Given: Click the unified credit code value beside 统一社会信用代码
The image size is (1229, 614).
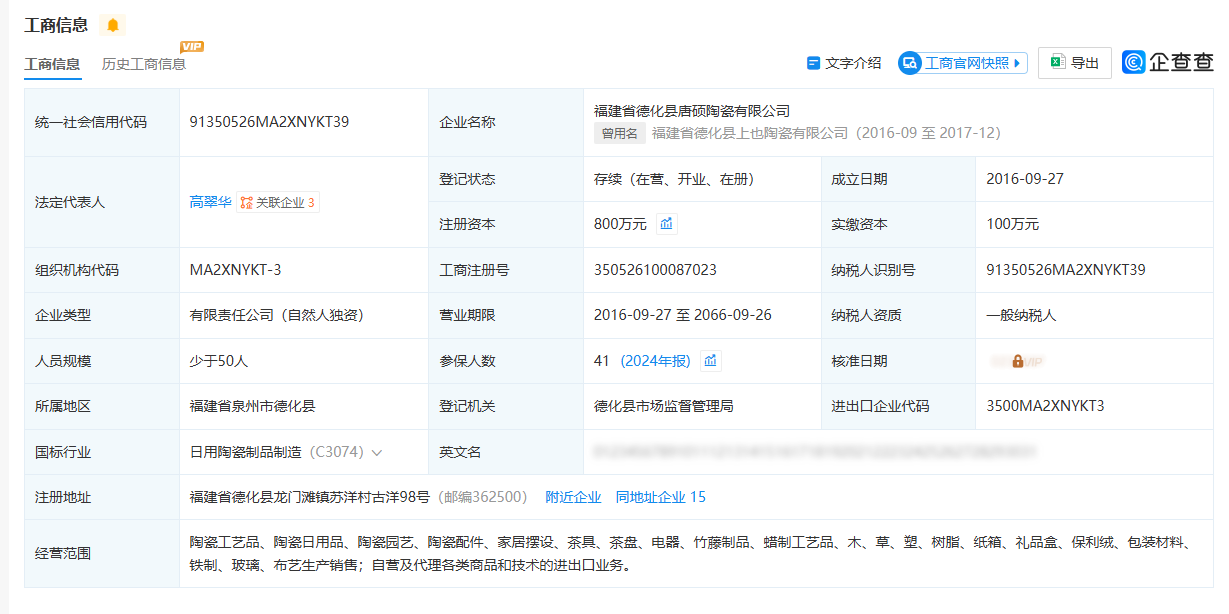Looking at the screenshot, I should click(269, 122).
